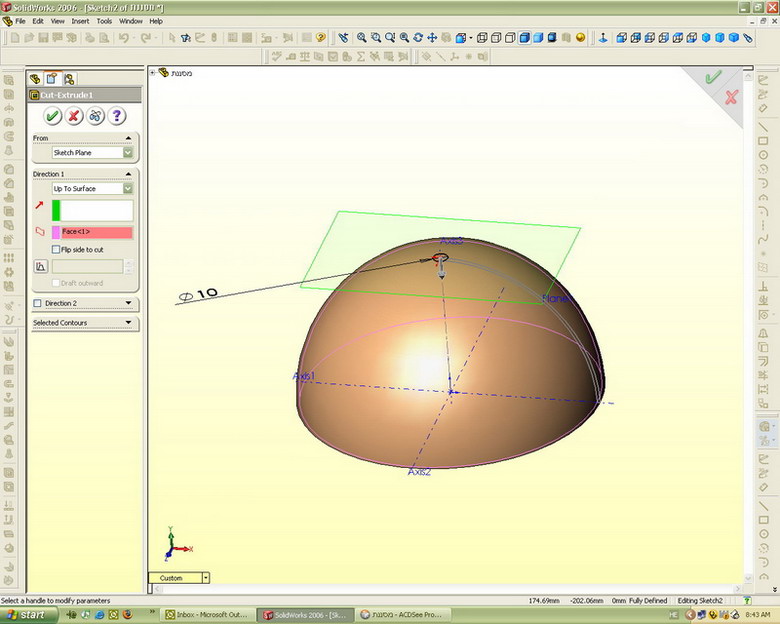The height and width of the screenshot is (624, 780).
Task: Enable the Flip side to cut checkbox
Action: (x=56, y=249)
